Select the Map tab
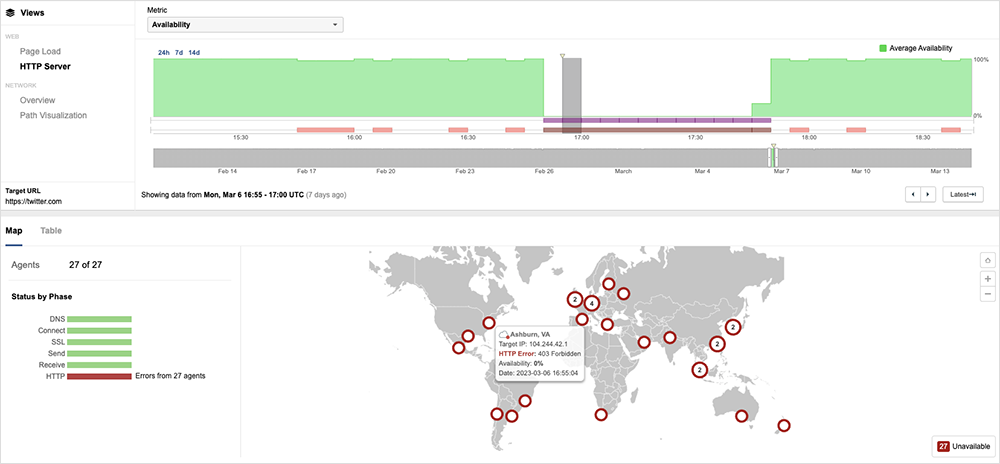This screenshot has width=1000, height=464. (x=14, y=230)
